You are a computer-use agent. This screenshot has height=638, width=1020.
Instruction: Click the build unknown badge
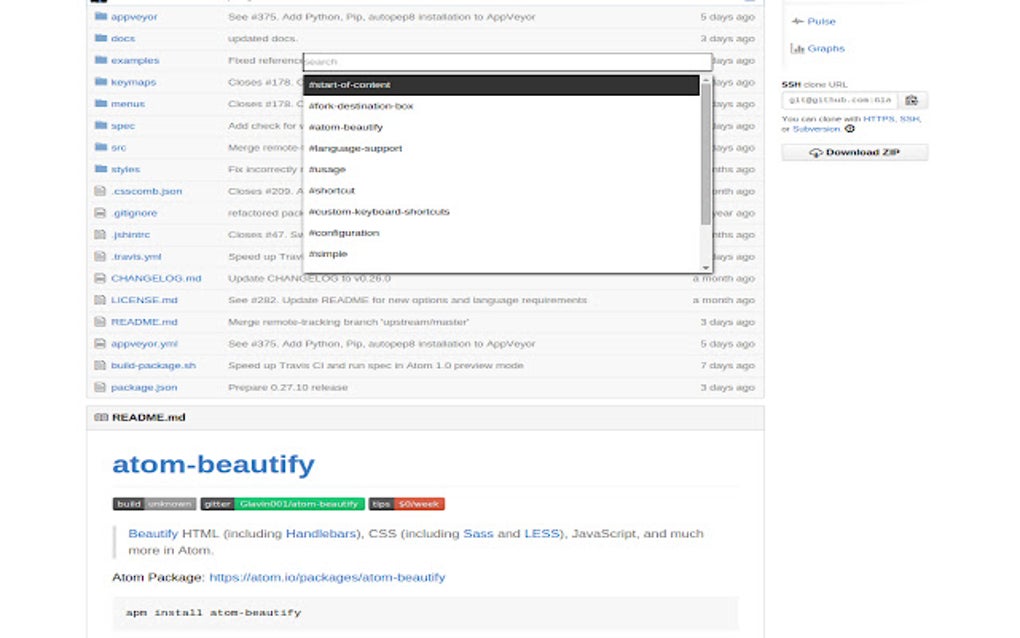pyautogui.click(x=154, y=504)
